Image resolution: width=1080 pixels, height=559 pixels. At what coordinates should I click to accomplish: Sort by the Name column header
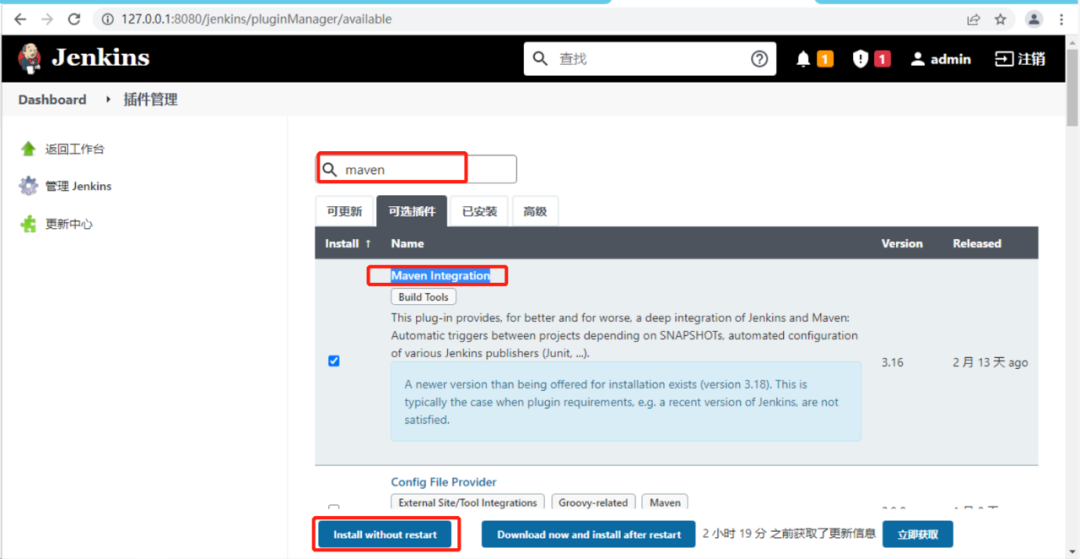[x=407, y=244]
